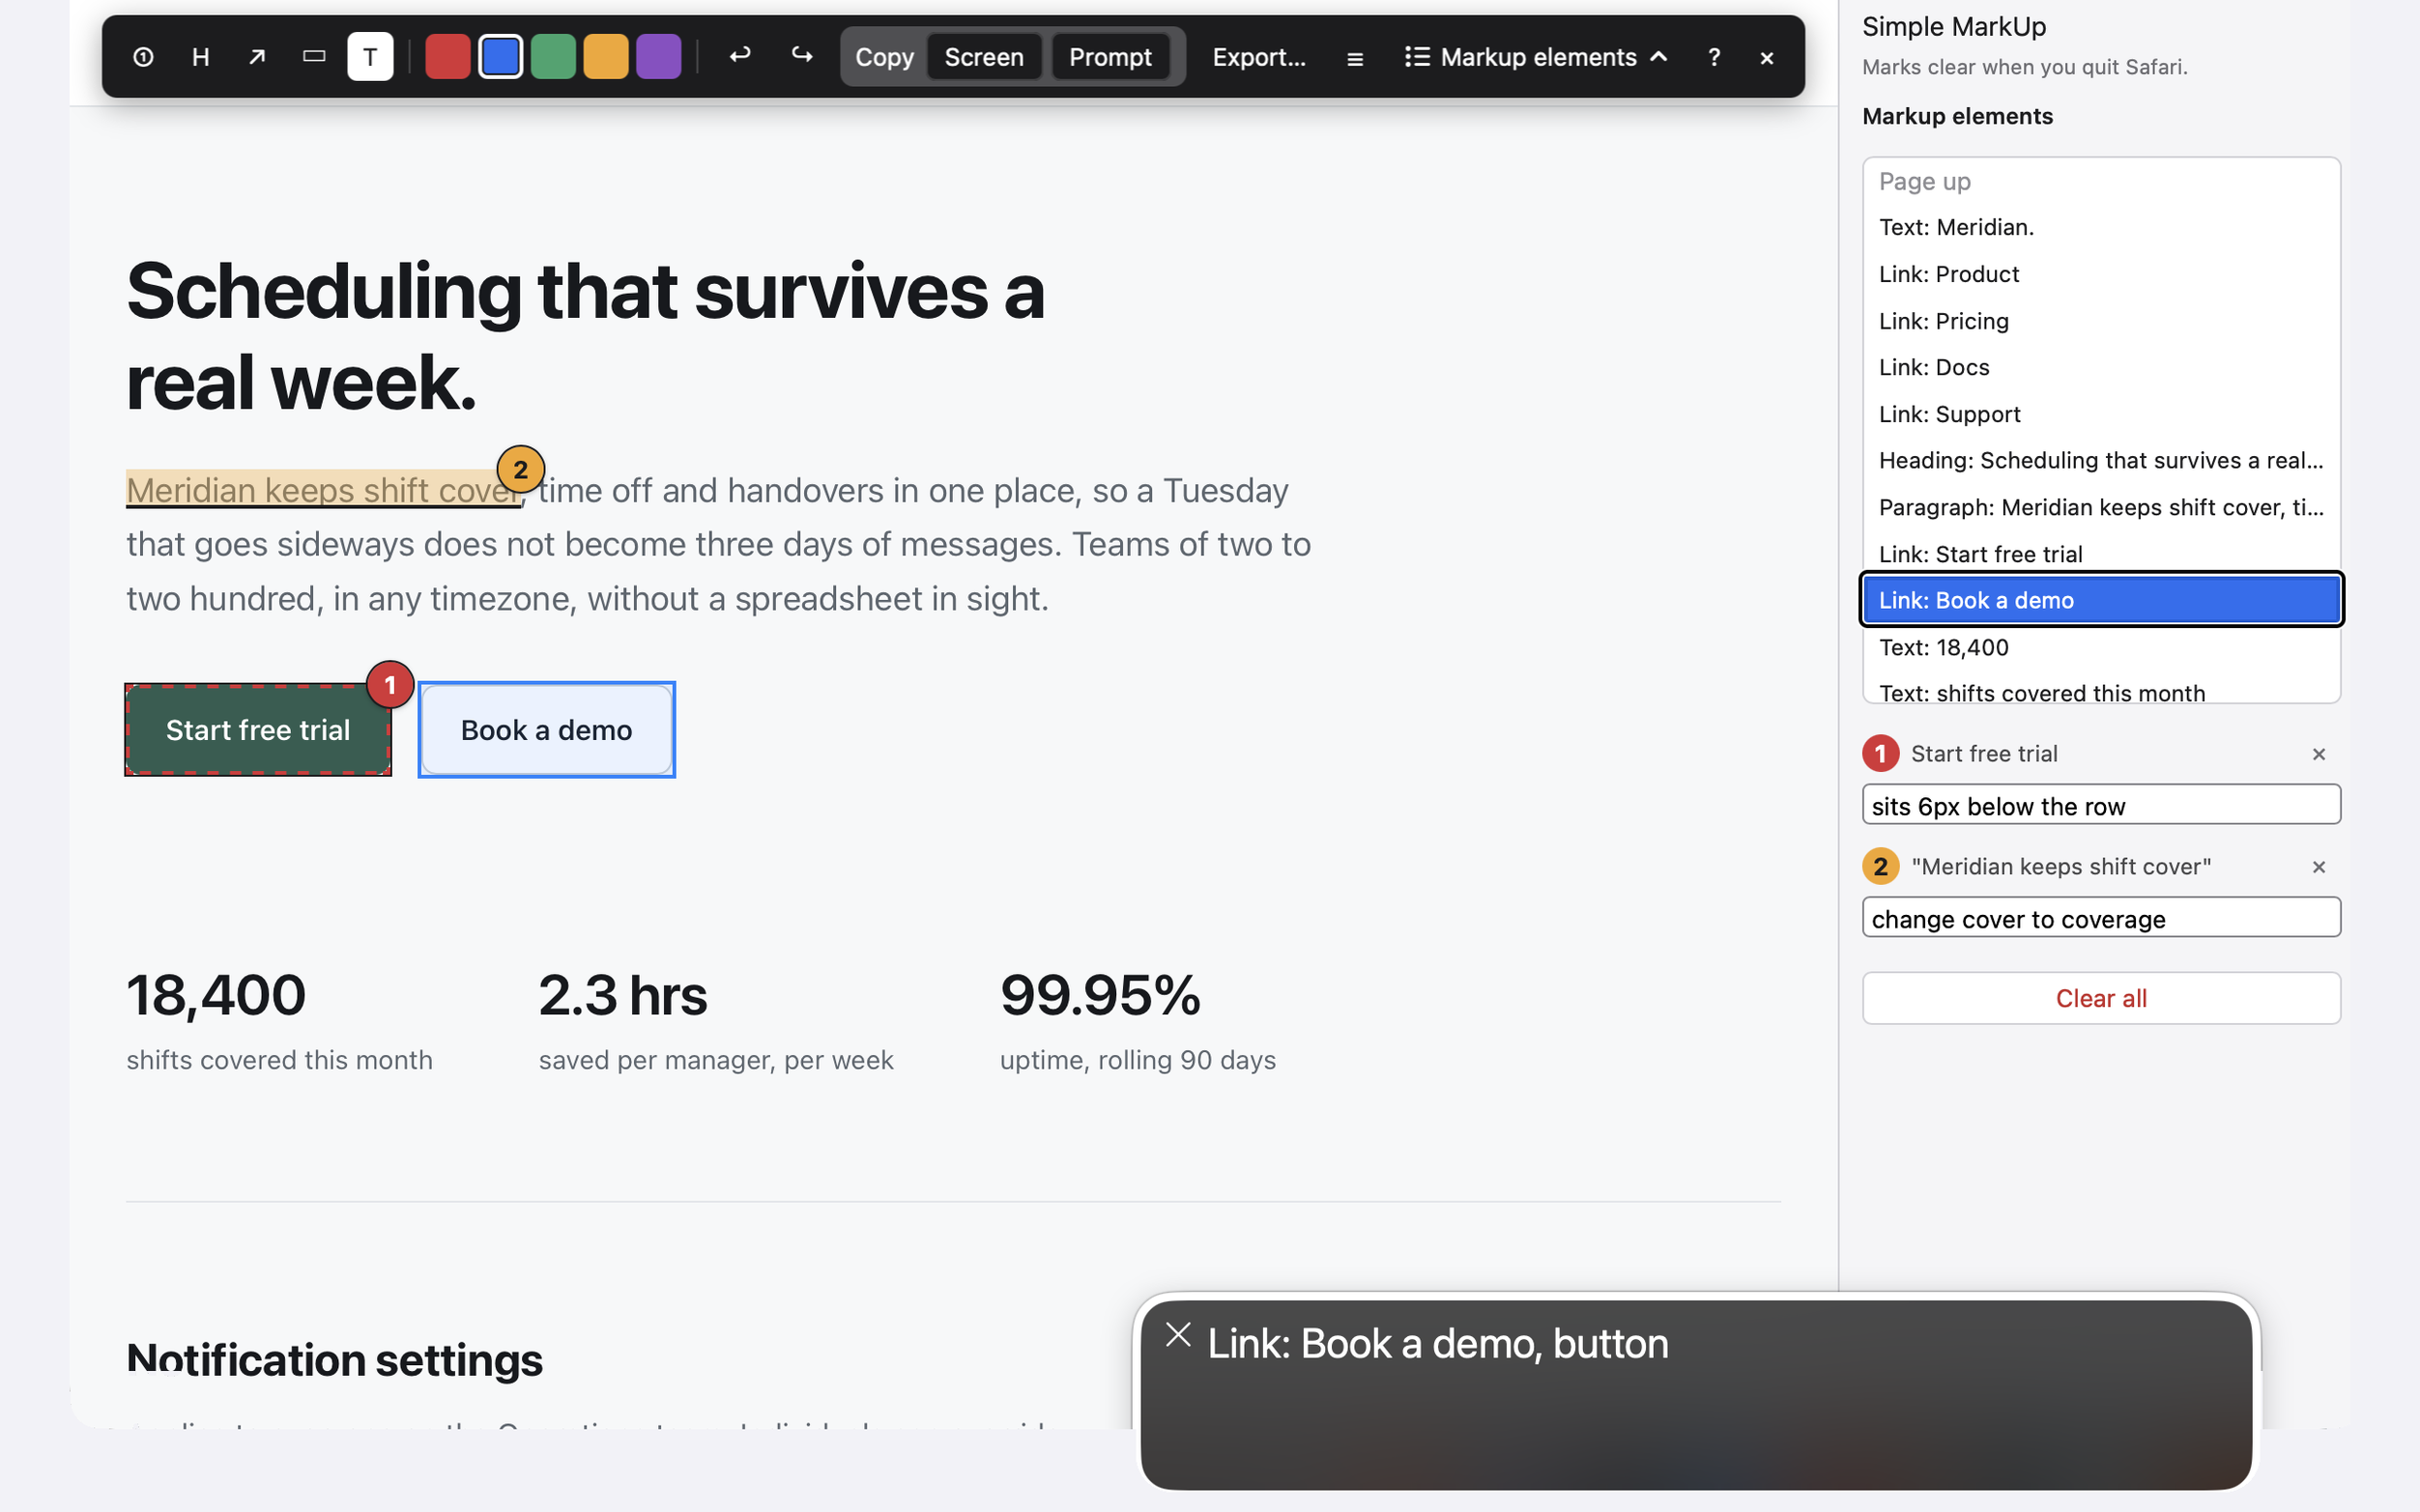Choose the Prompt copy mode
This screenshot has width=2420, height=1512.
(x=1110, y=57)
